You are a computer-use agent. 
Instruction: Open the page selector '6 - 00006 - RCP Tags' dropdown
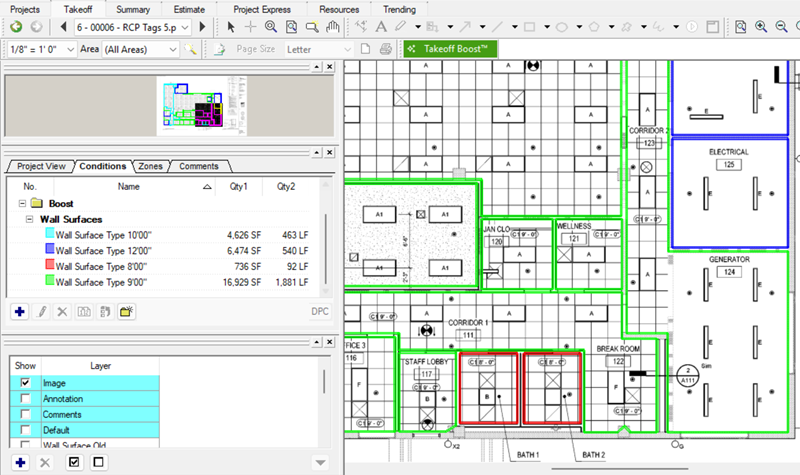133,28
